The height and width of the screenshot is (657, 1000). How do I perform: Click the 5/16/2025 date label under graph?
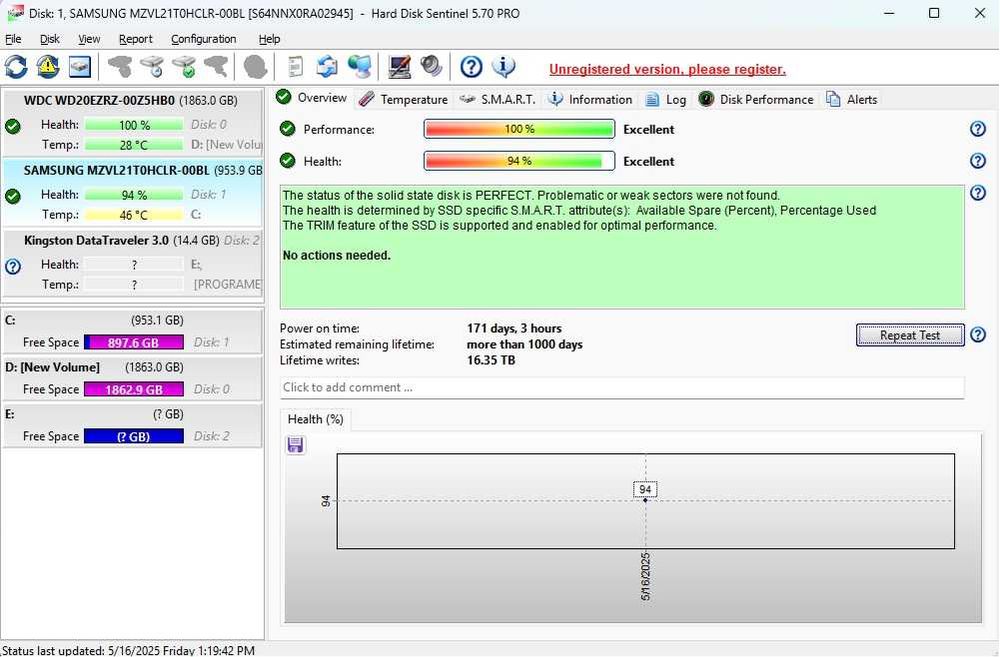(x=645, y=577)
